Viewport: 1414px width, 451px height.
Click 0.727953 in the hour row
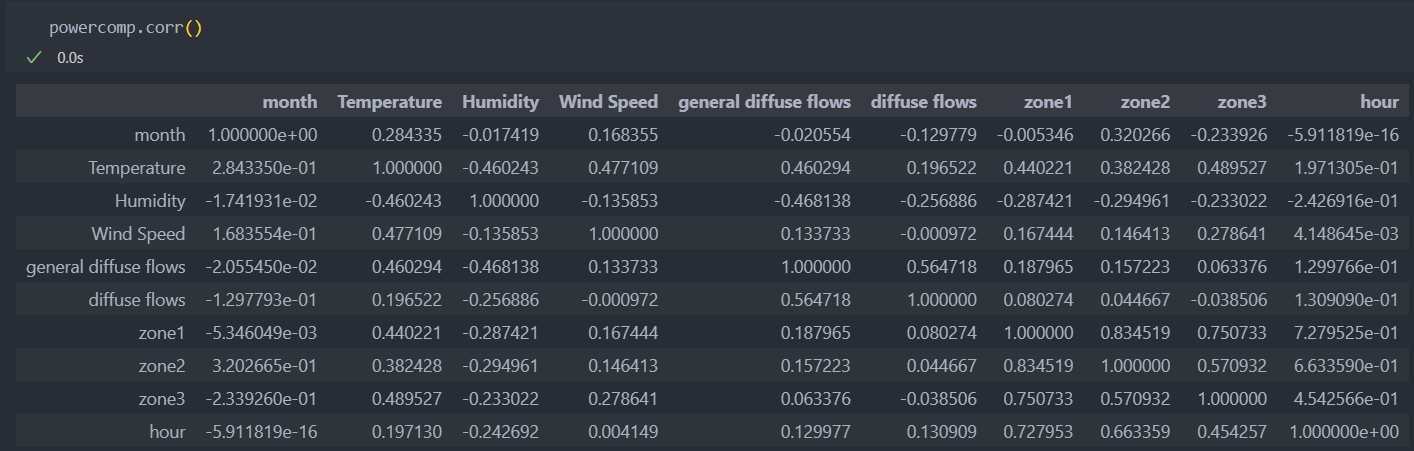(x=1039, y=432)
